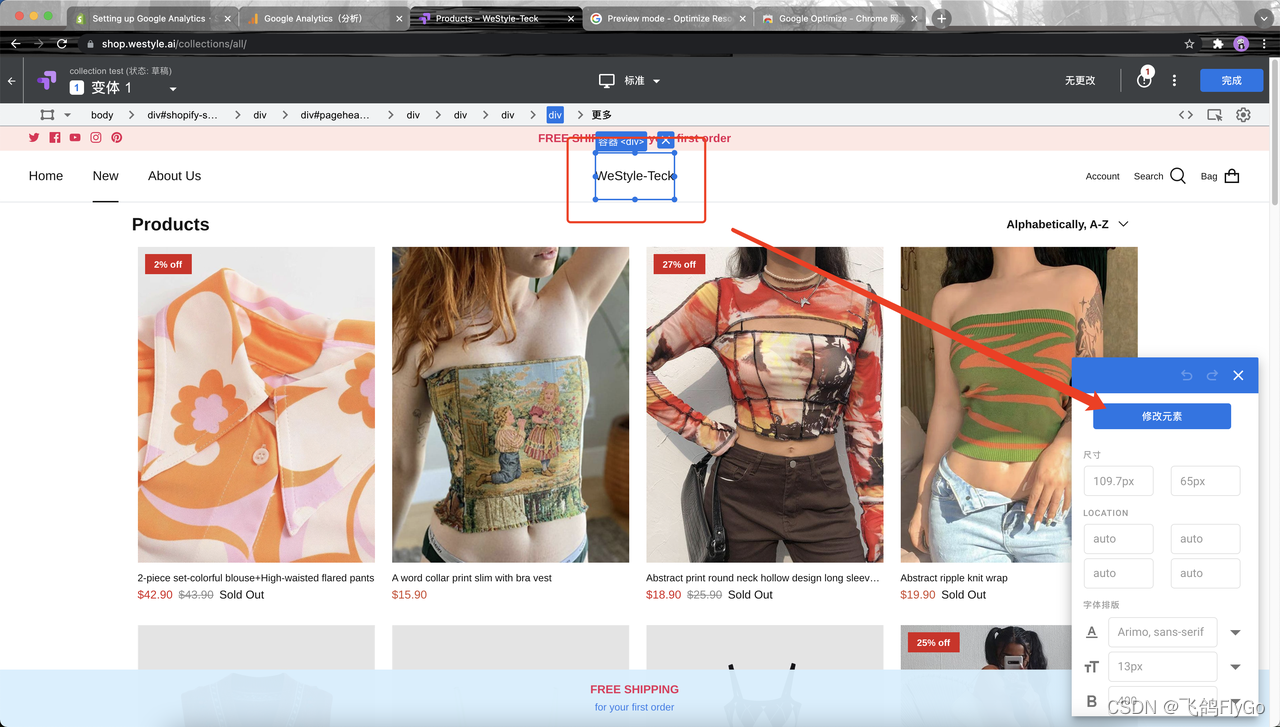Open the Alphabetically, A-Z sort dropdown
The width and height of the screenshot is (1280, 727).
click(x=1068, y=224)
